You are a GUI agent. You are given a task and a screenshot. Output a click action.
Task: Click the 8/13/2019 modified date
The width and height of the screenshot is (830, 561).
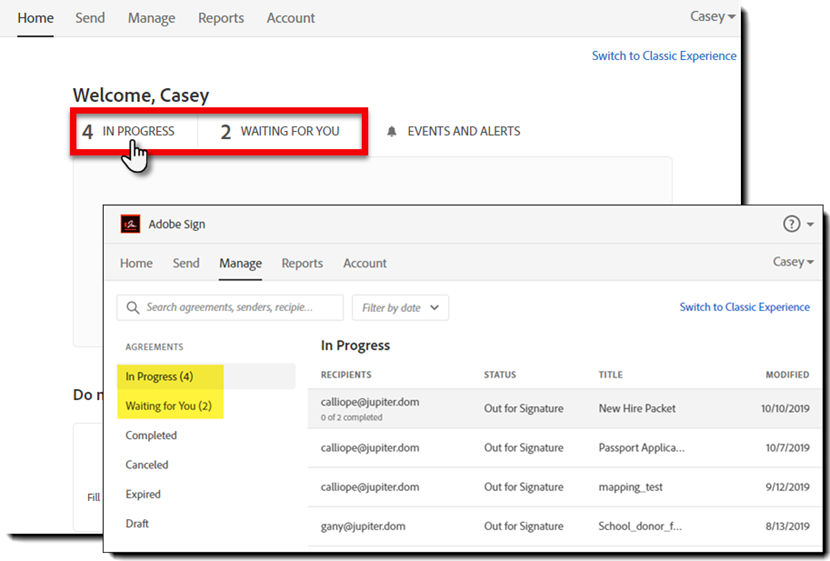pos(788,526)
